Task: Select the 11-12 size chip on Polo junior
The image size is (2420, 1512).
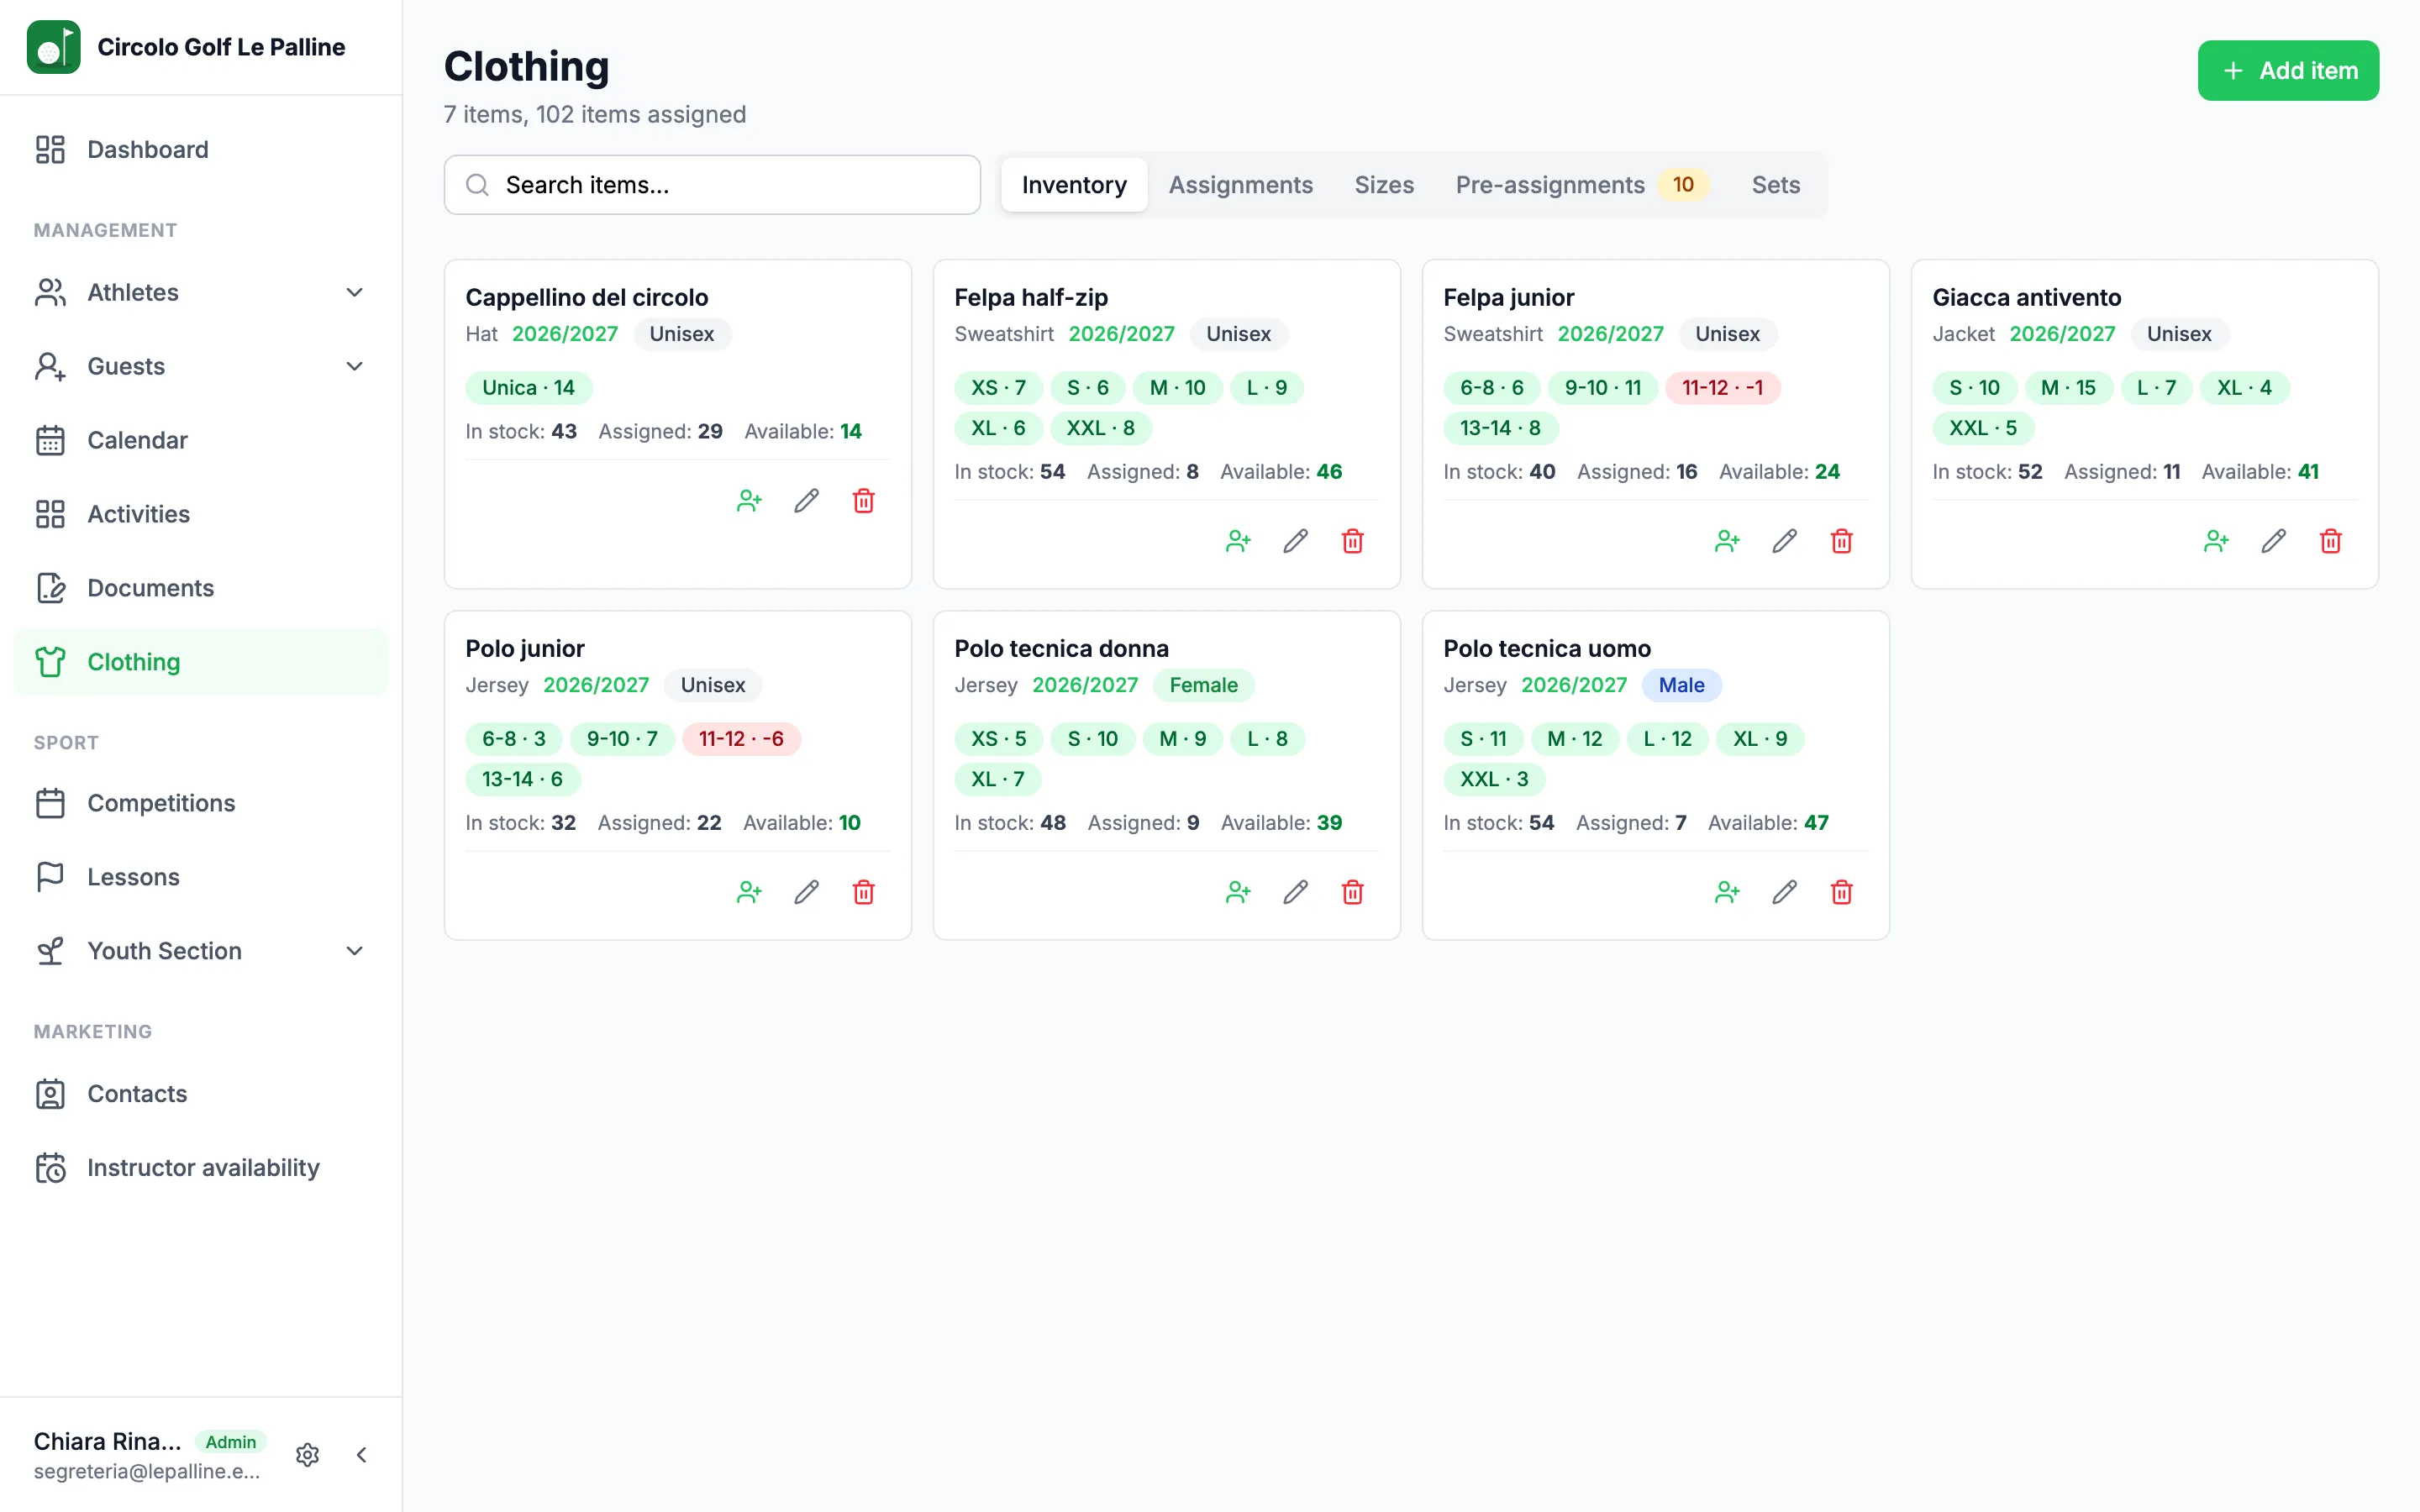Action: pos(741,739)
